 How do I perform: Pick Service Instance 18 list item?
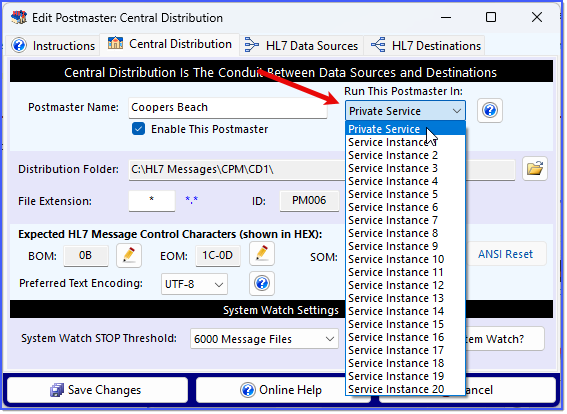(405, 363)
